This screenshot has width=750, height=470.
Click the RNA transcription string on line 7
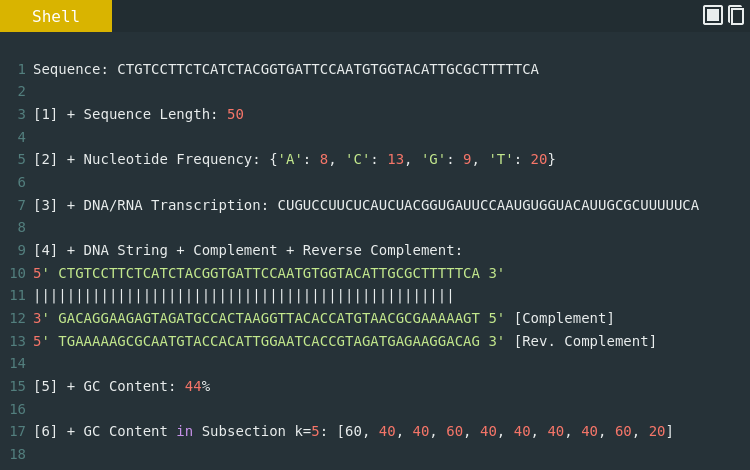point(488,205)
